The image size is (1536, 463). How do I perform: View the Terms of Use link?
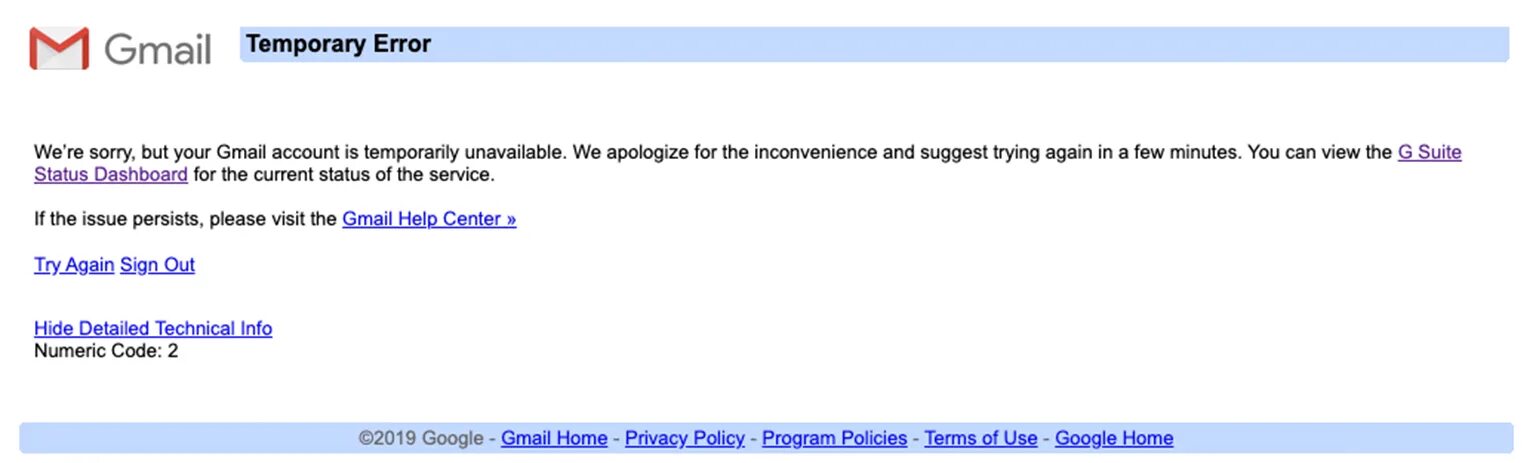980,438
